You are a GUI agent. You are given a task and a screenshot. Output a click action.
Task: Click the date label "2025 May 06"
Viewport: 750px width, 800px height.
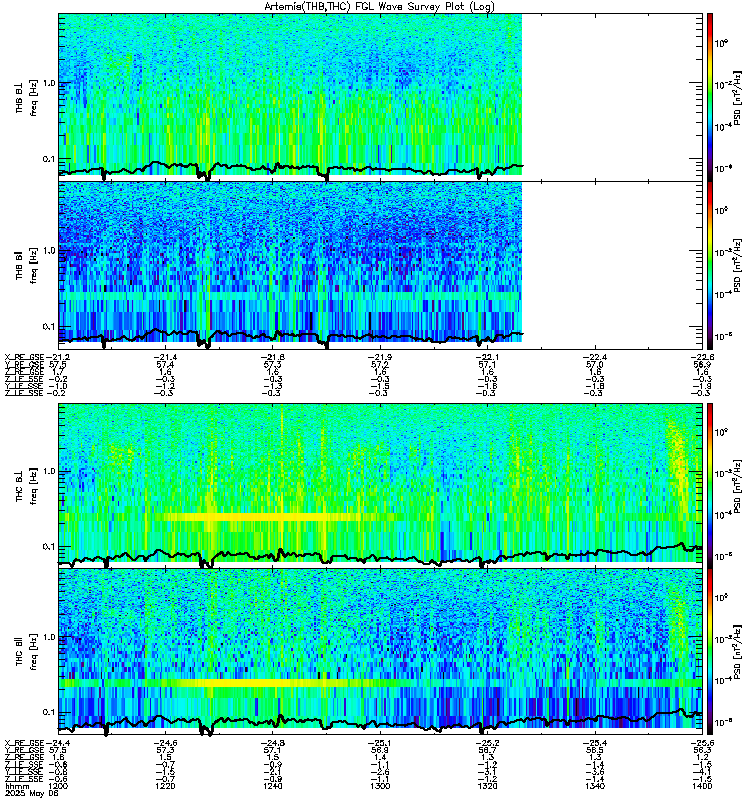[x=31, y=794]
